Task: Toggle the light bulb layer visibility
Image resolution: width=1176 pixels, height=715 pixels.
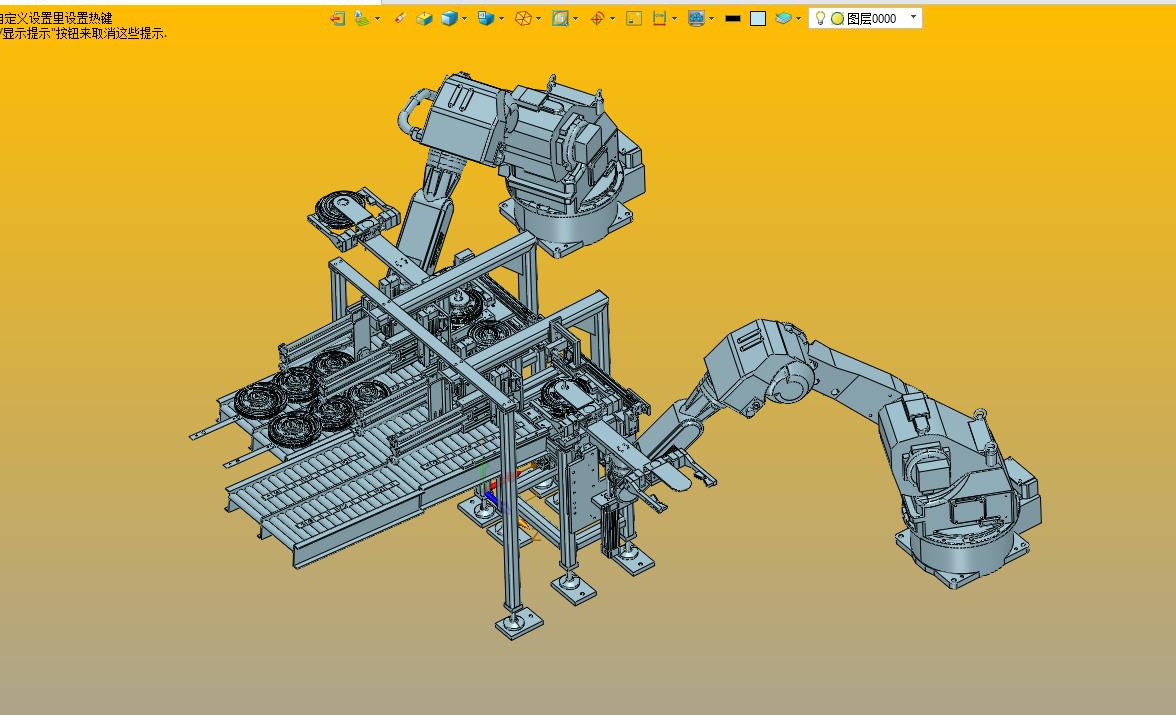Action: 820,18
